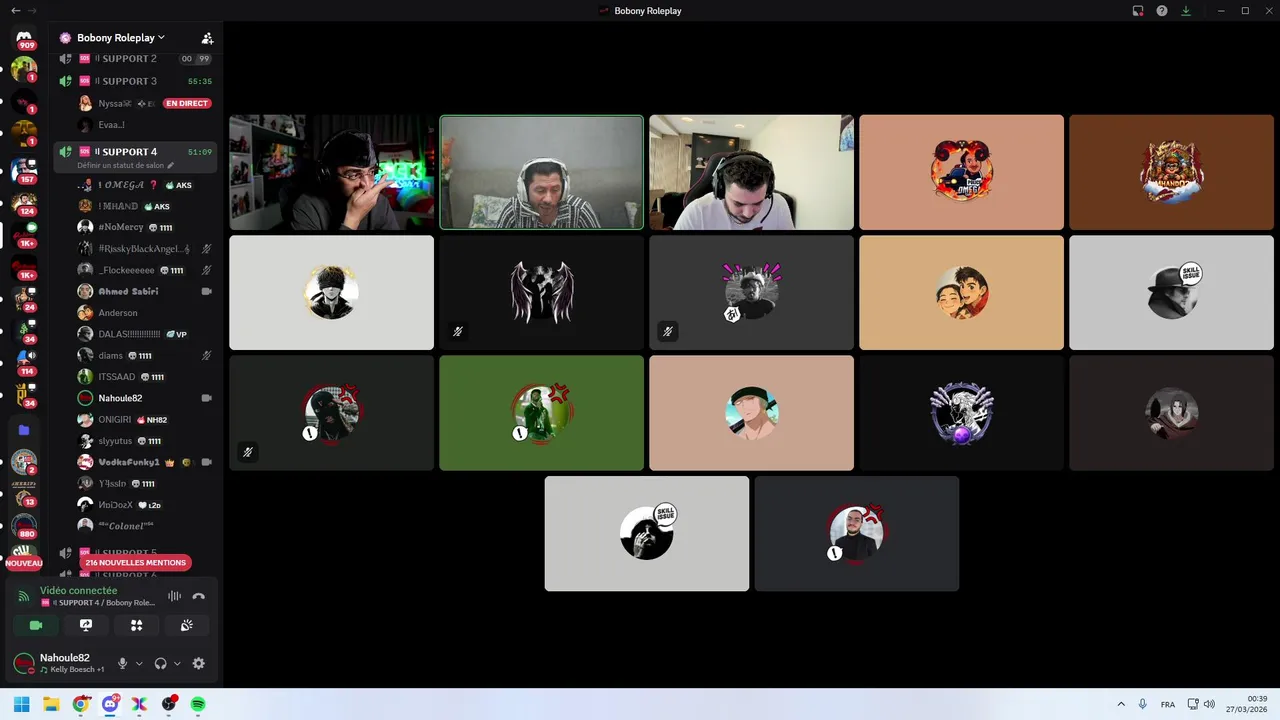
Task: Focus the video tile with white room
Action: (x=751, y=172)
